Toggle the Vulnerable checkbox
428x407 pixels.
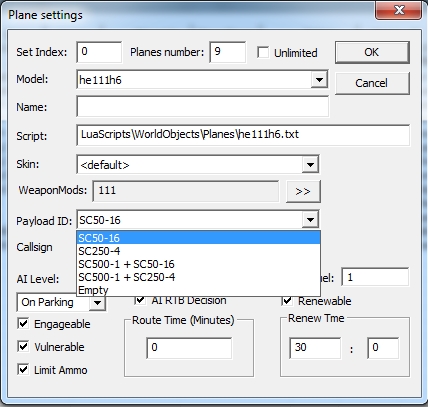pos(23,347)
